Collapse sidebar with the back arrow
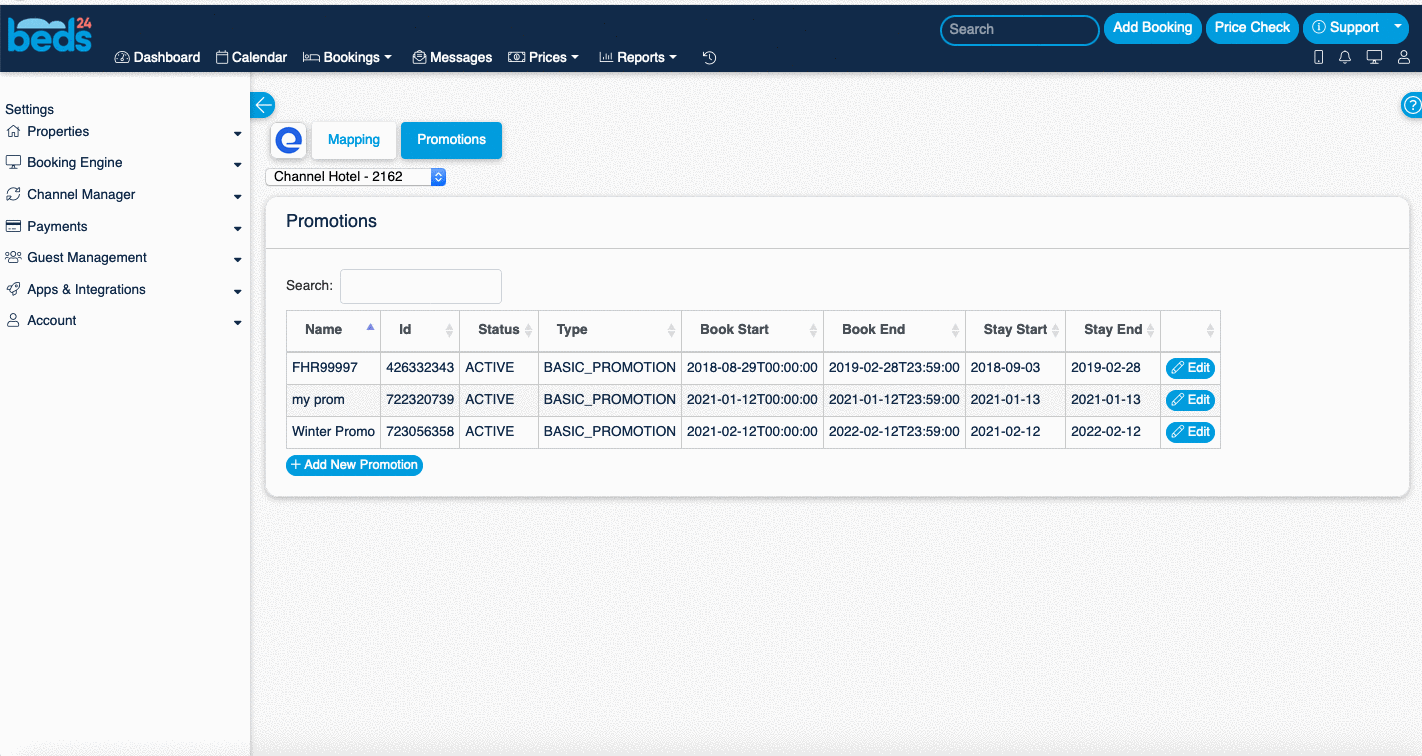The width and height of the screenshot is (1422, 756). [x=262, y=105]
